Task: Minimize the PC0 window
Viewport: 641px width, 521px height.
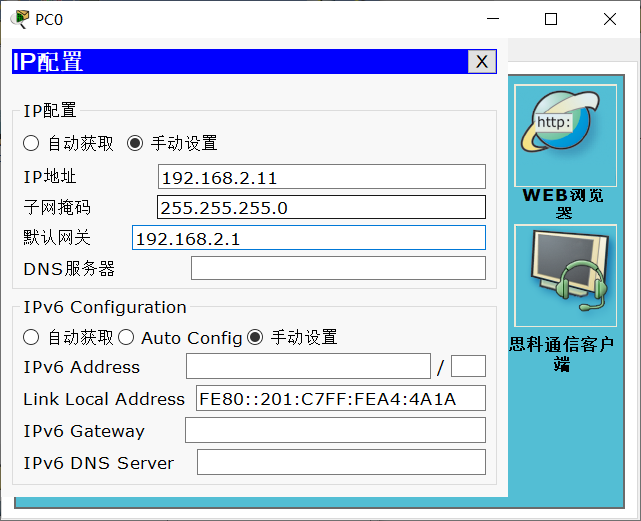Action: coord(493,19)
